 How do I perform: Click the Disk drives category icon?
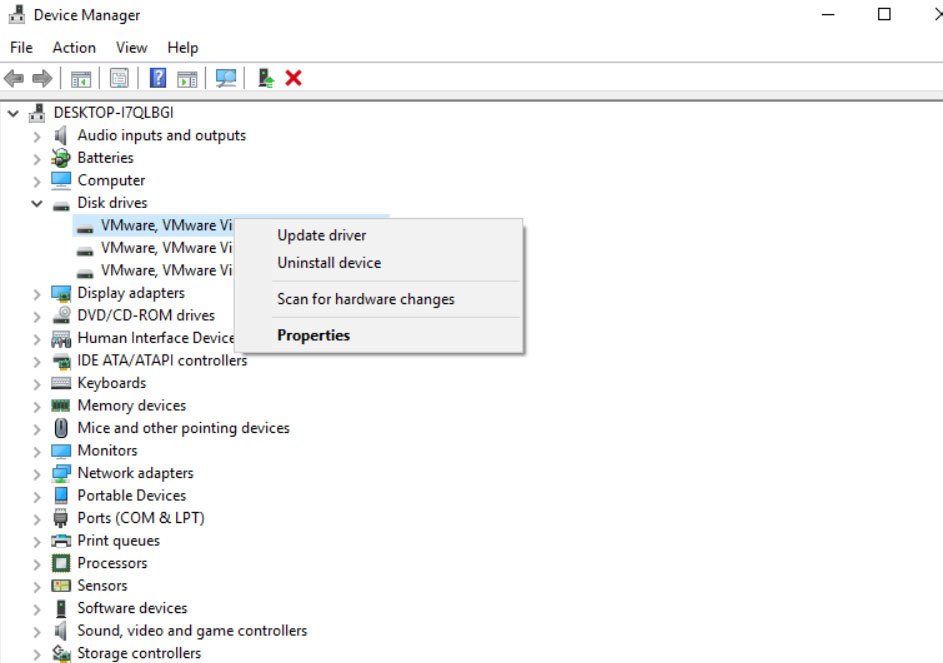pyautogui.click(x=61, y=205)
